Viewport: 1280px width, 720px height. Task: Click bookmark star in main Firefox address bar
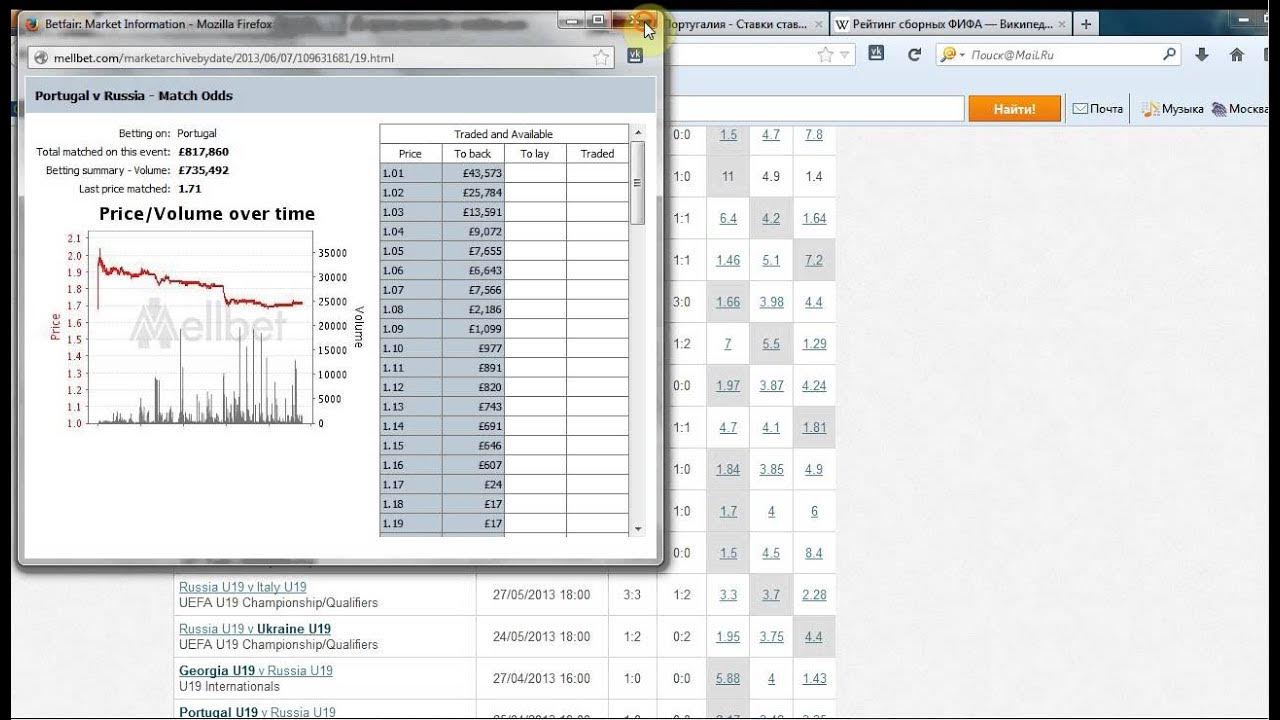[826, 55]
